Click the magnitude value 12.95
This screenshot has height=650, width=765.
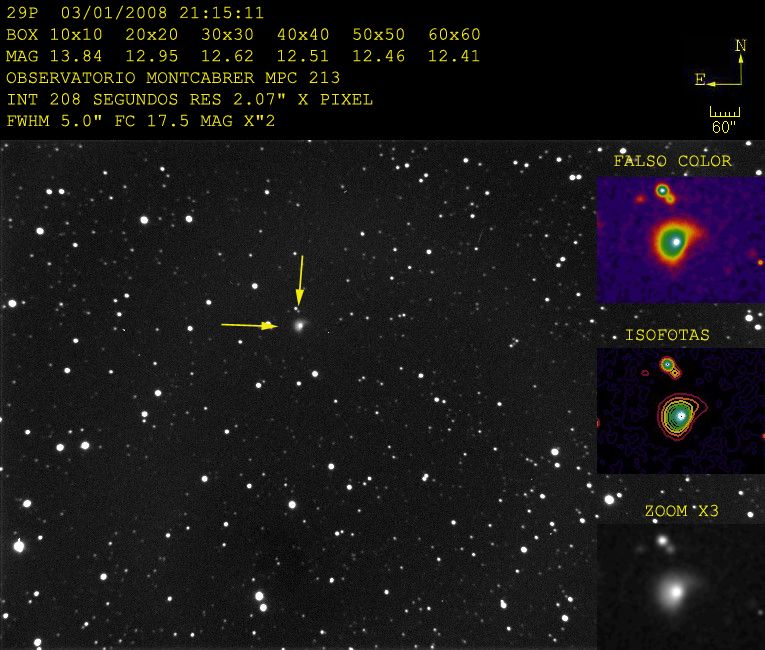pyautogui.click(x=152, y=56)
